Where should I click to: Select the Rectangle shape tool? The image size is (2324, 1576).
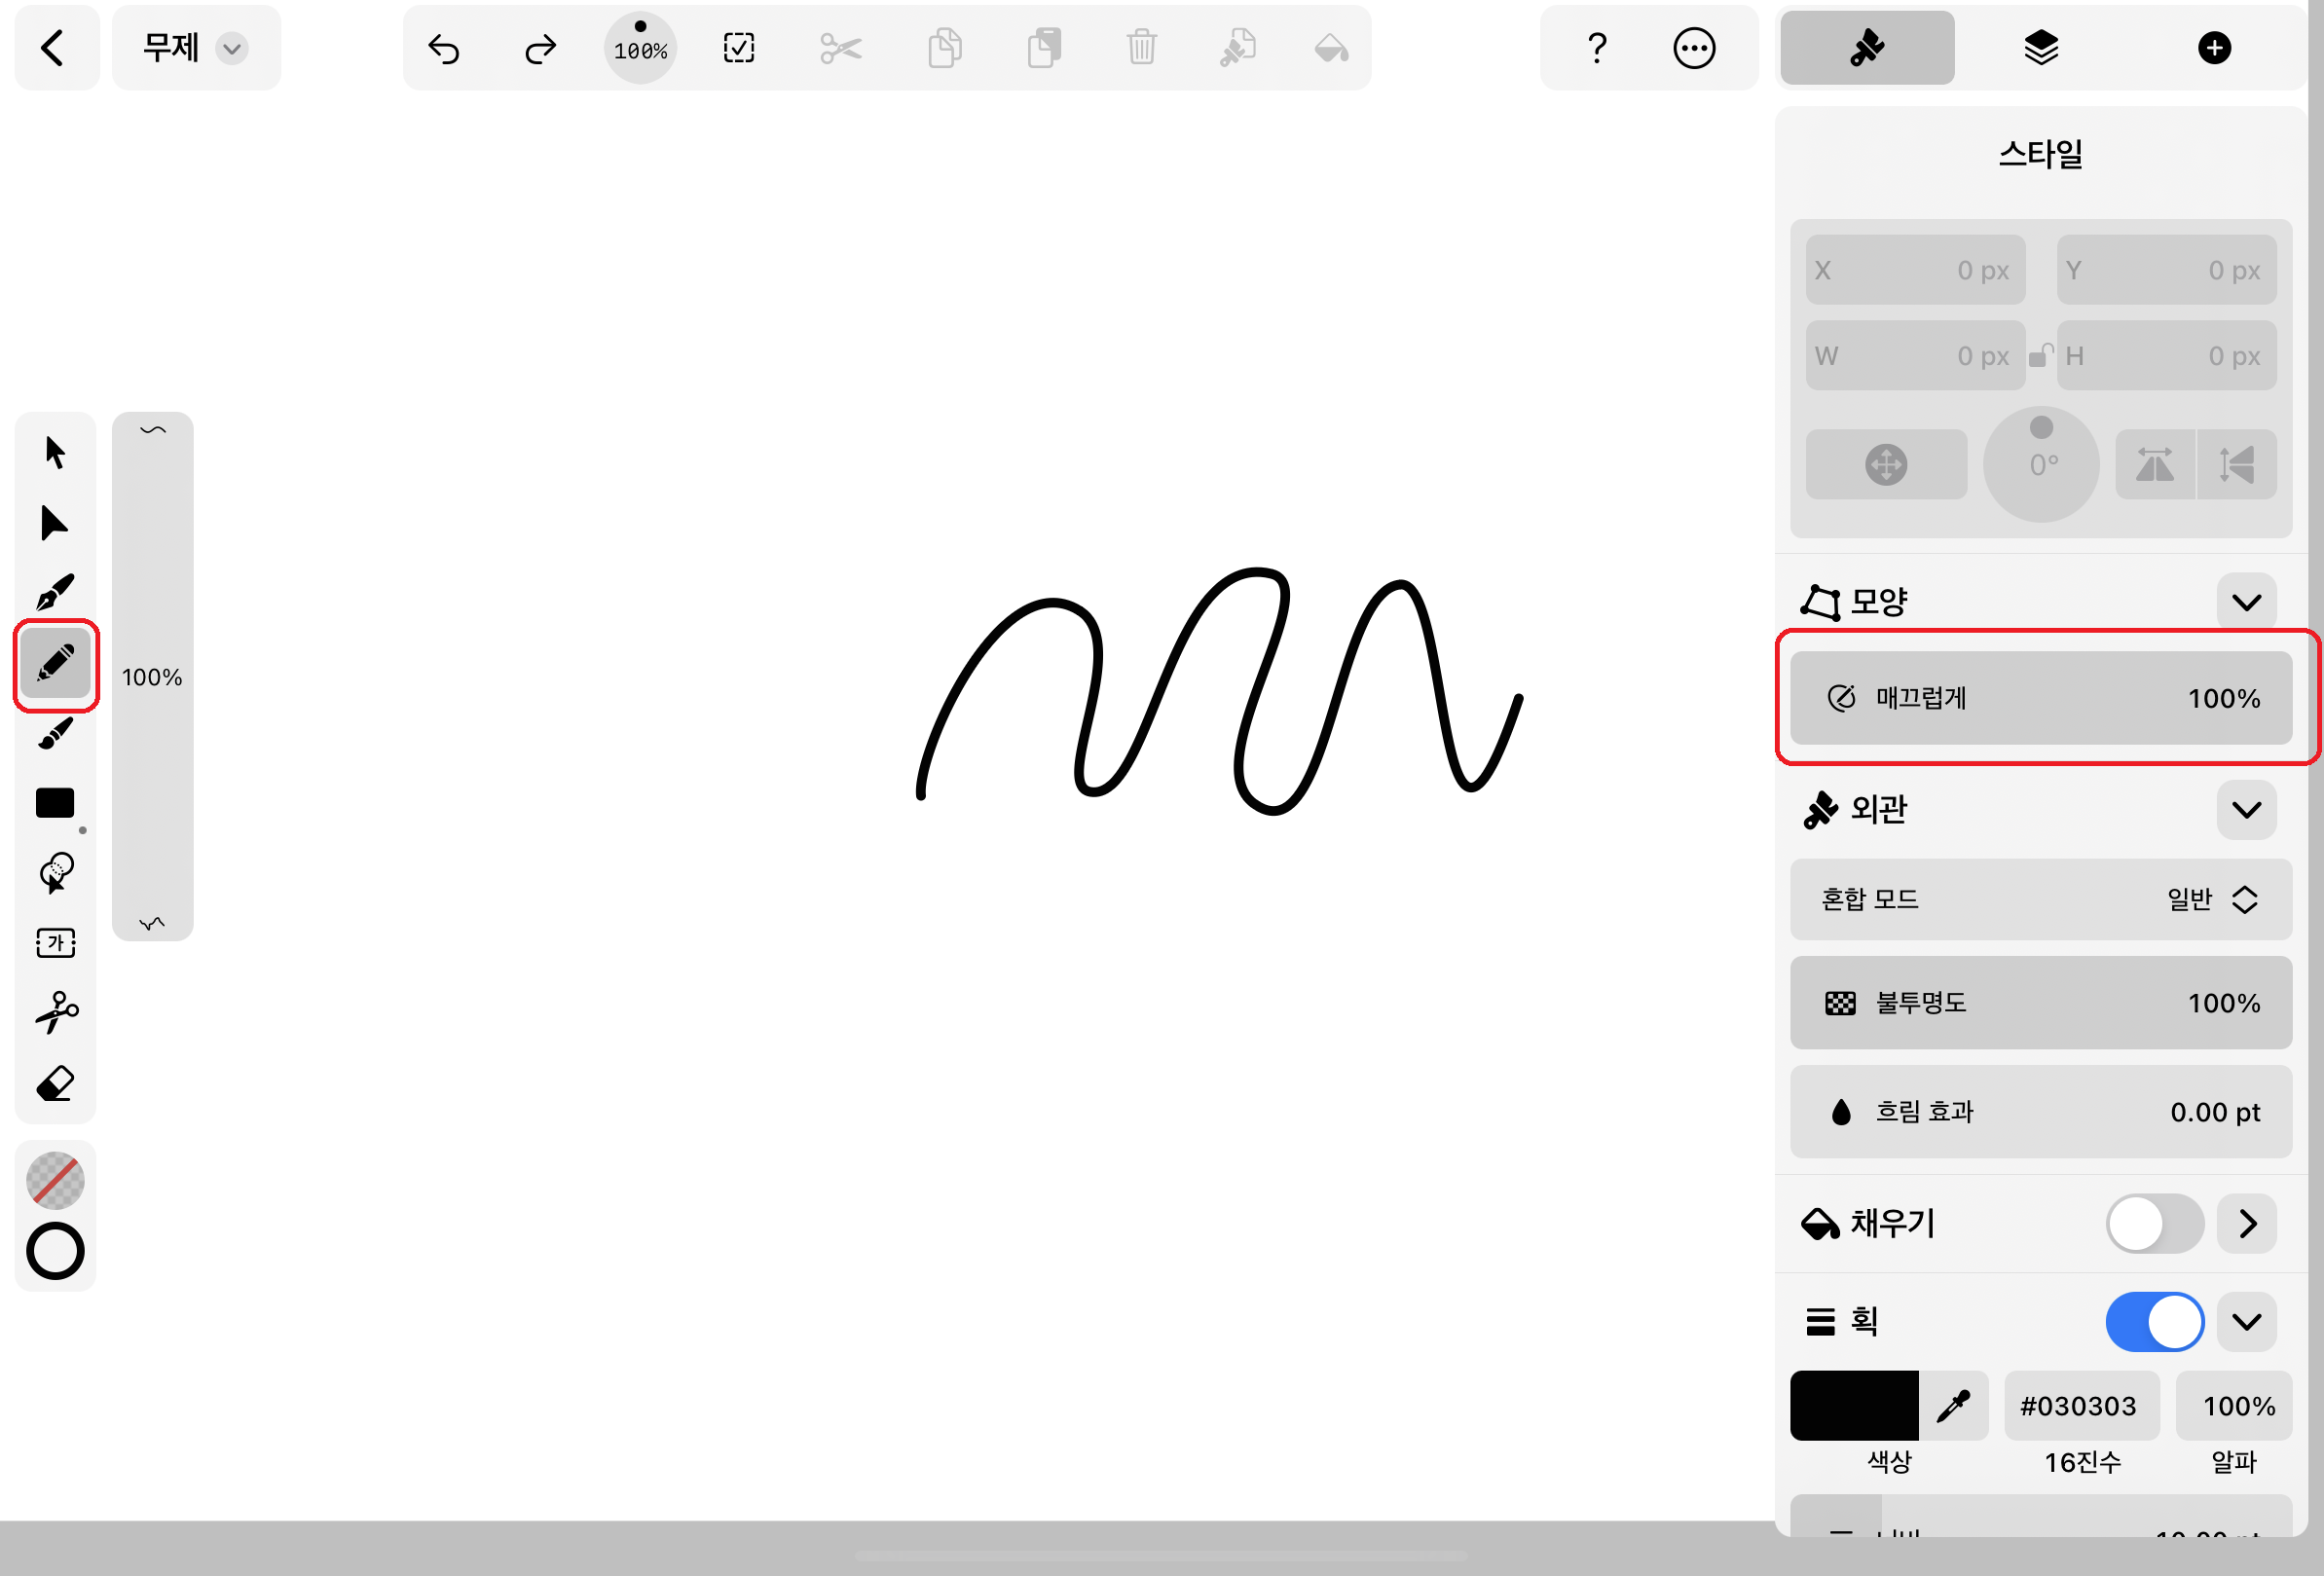click(x=55, y=803)
